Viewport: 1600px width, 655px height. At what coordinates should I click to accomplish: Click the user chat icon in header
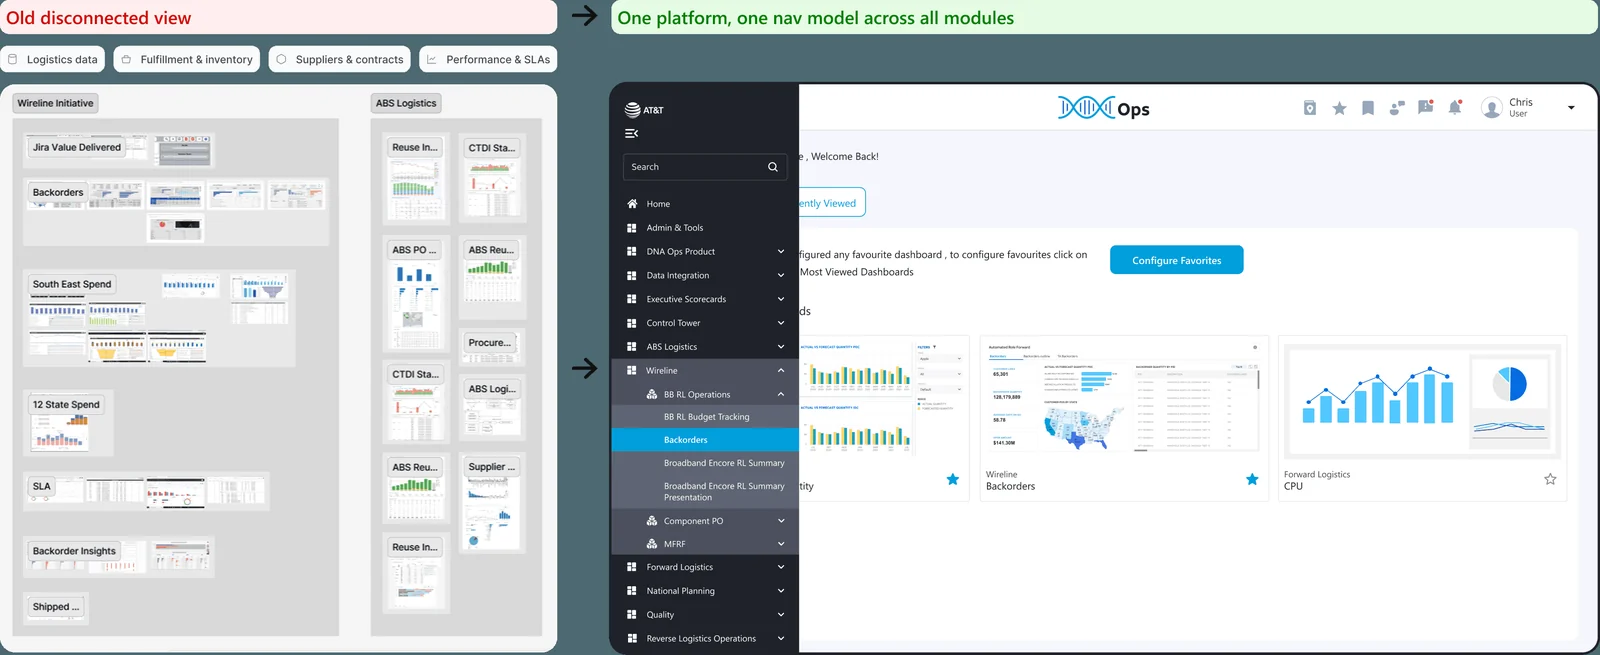[x=1397, y=108]
